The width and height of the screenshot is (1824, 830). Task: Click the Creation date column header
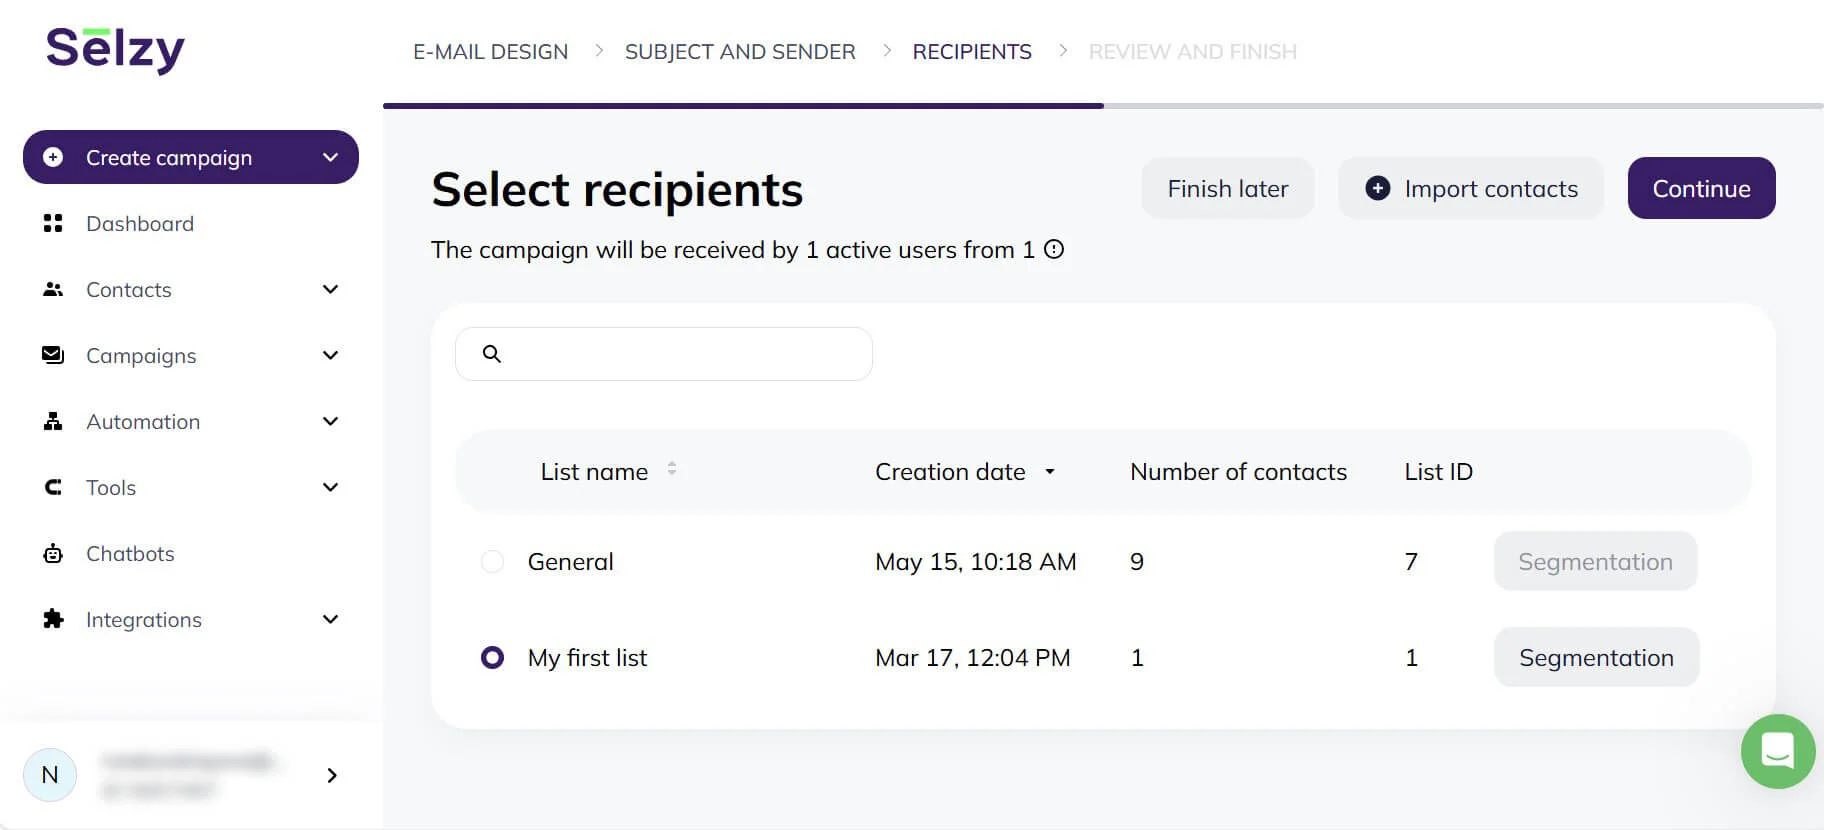950,472
